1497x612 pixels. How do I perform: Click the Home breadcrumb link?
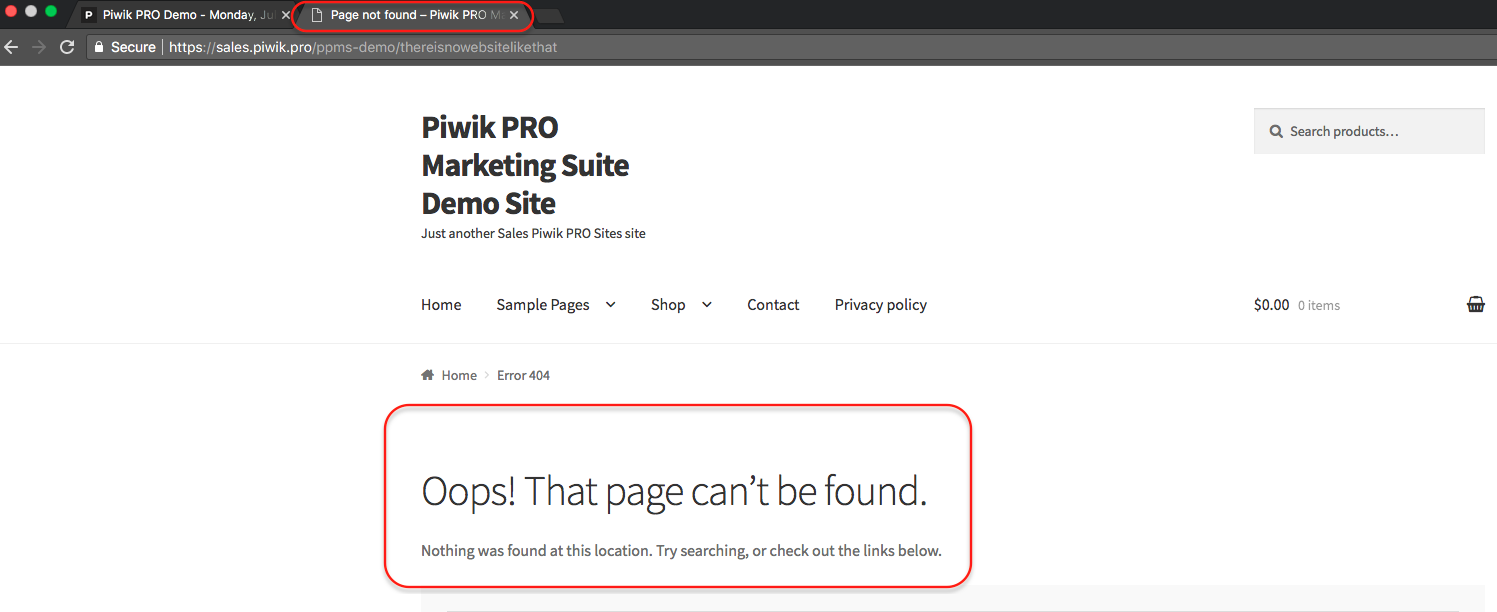[459, 375]
